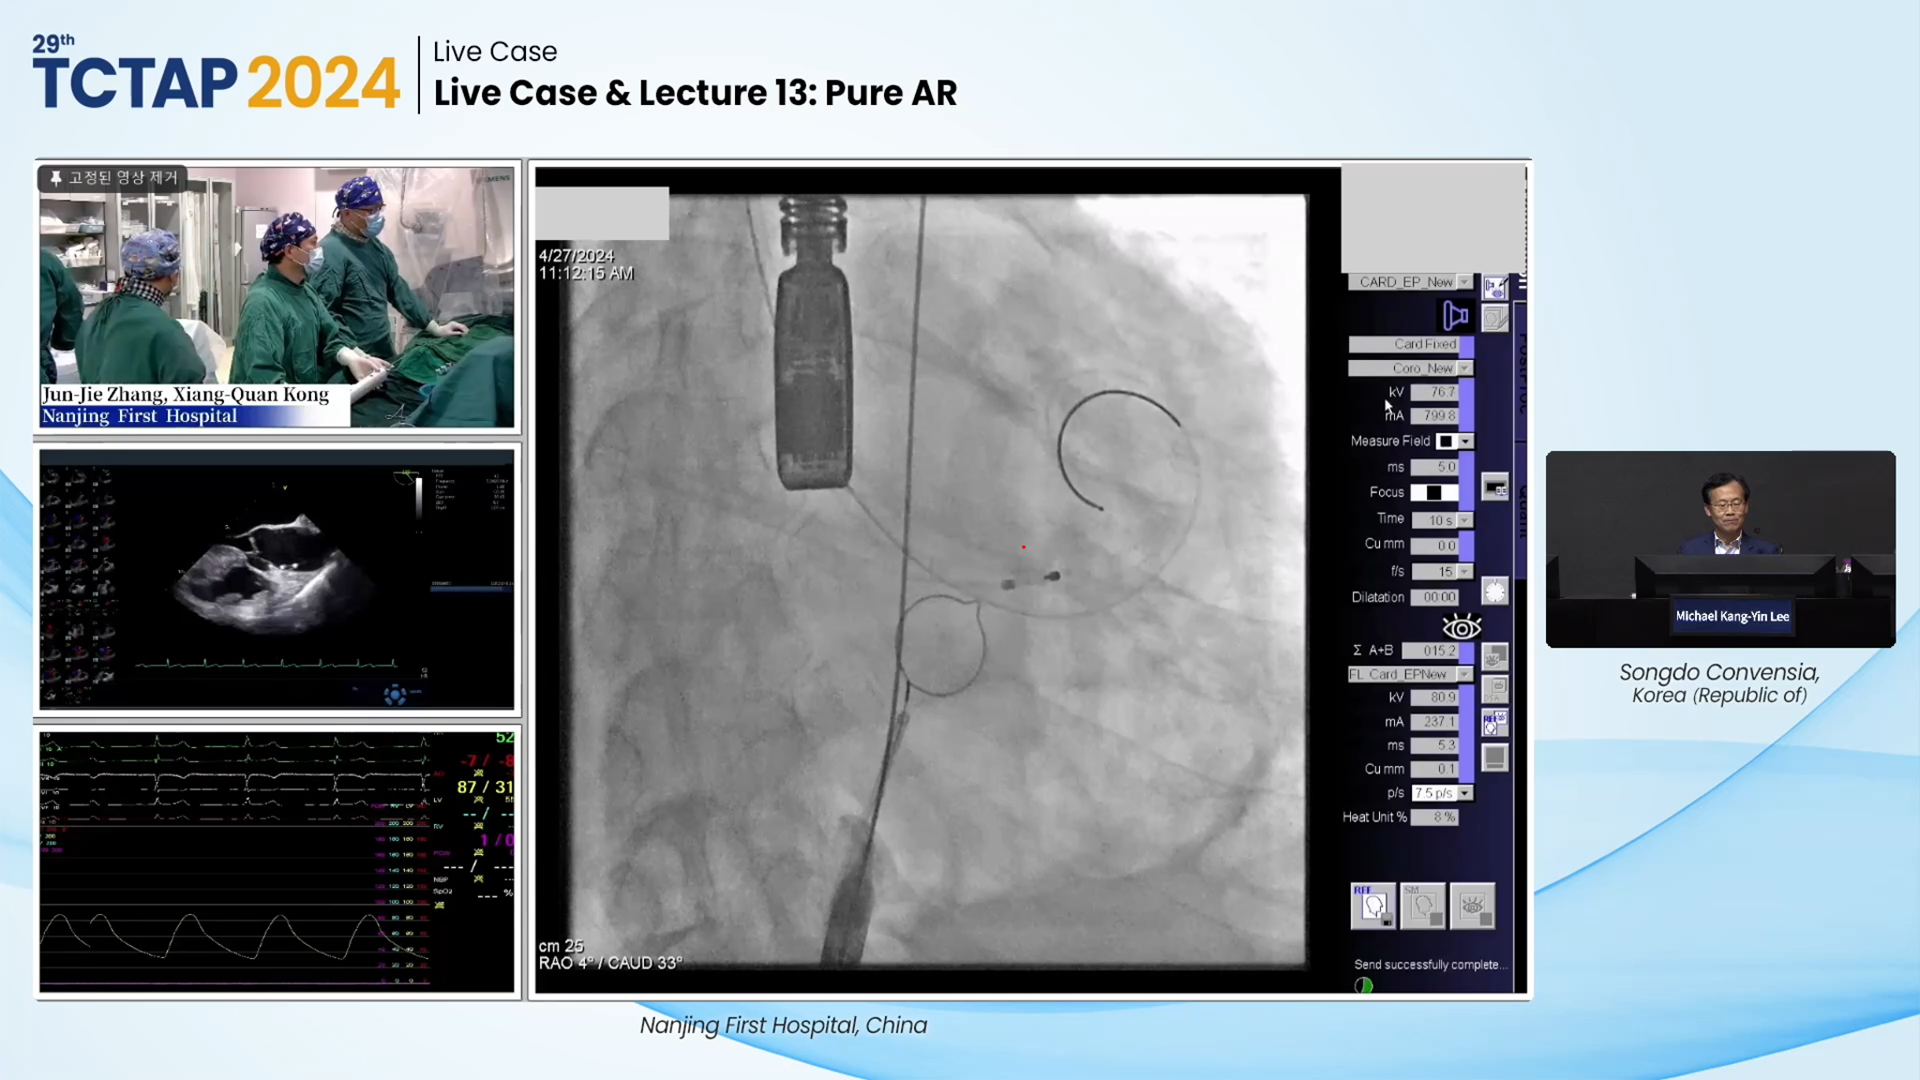Click the Focus size selector
This screenshot has width=1920, height=1080.
tap(1434, 492)
